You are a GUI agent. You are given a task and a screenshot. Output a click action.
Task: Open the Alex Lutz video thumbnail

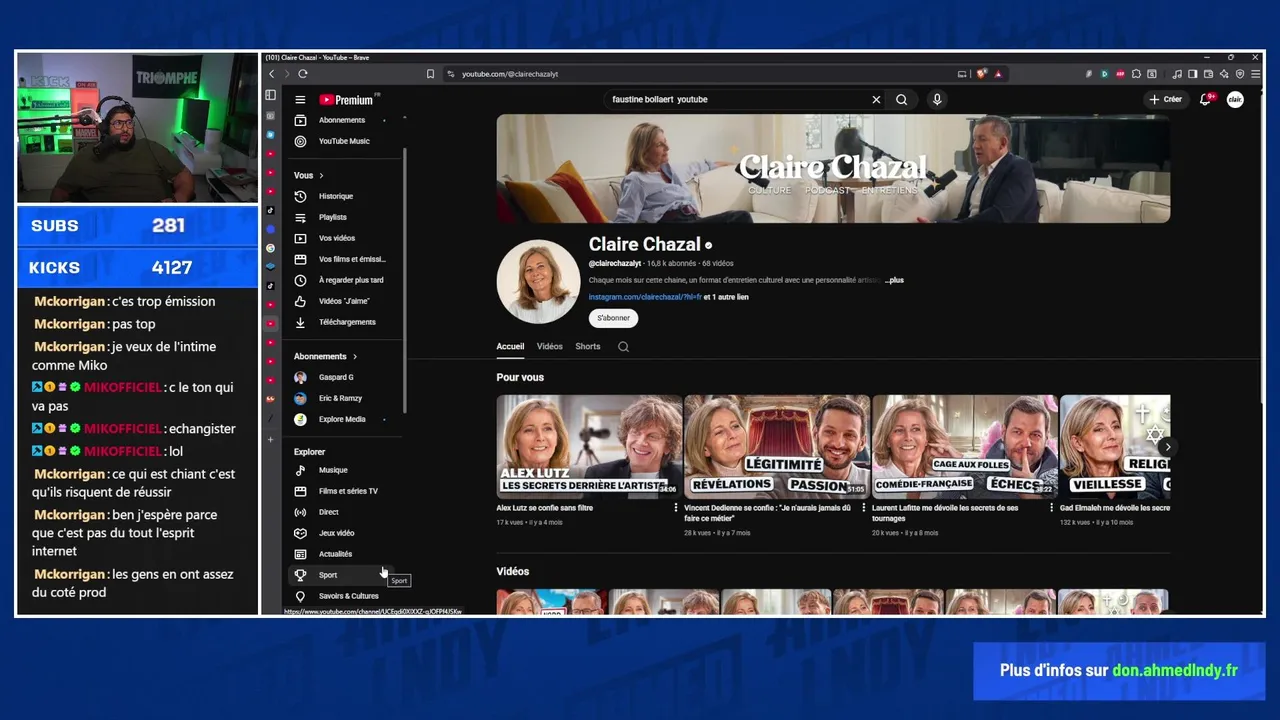pyautogui.click(x=589, y=447)
